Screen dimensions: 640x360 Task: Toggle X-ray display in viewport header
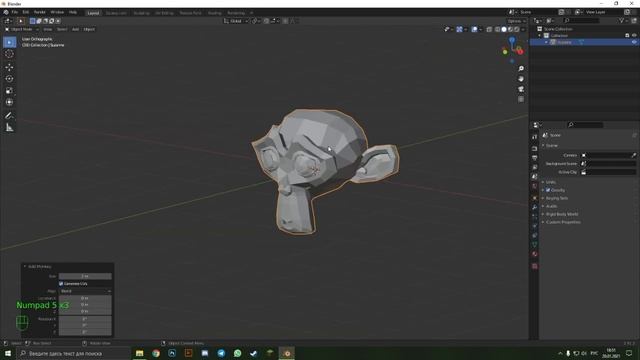tap(489, 29)
